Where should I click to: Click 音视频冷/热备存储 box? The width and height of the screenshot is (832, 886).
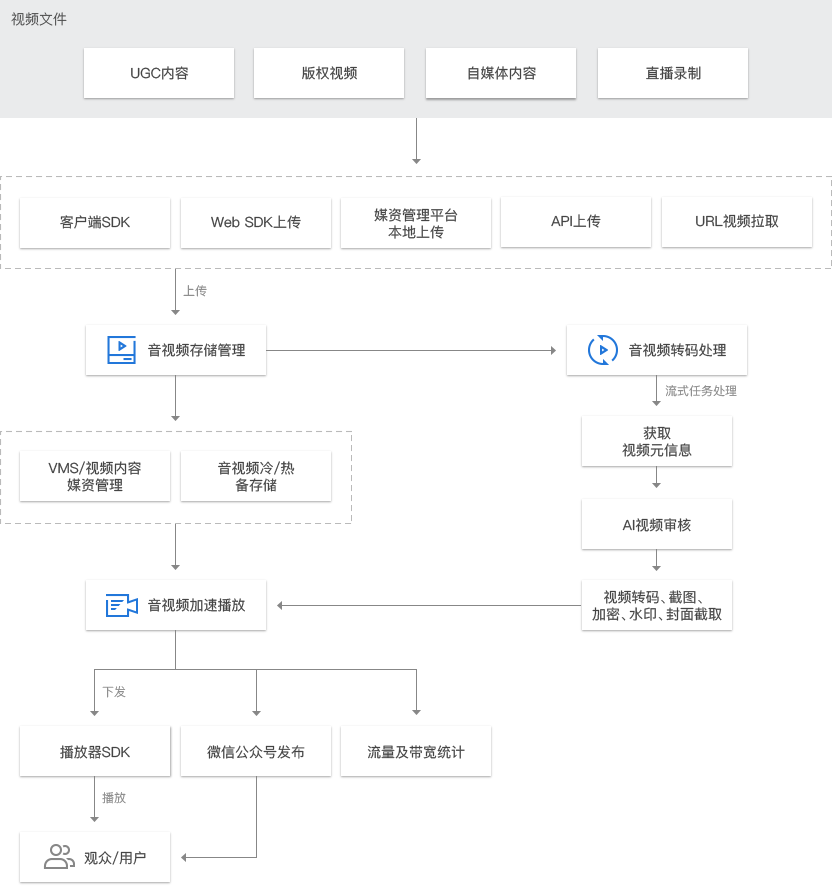pos(256,476)
